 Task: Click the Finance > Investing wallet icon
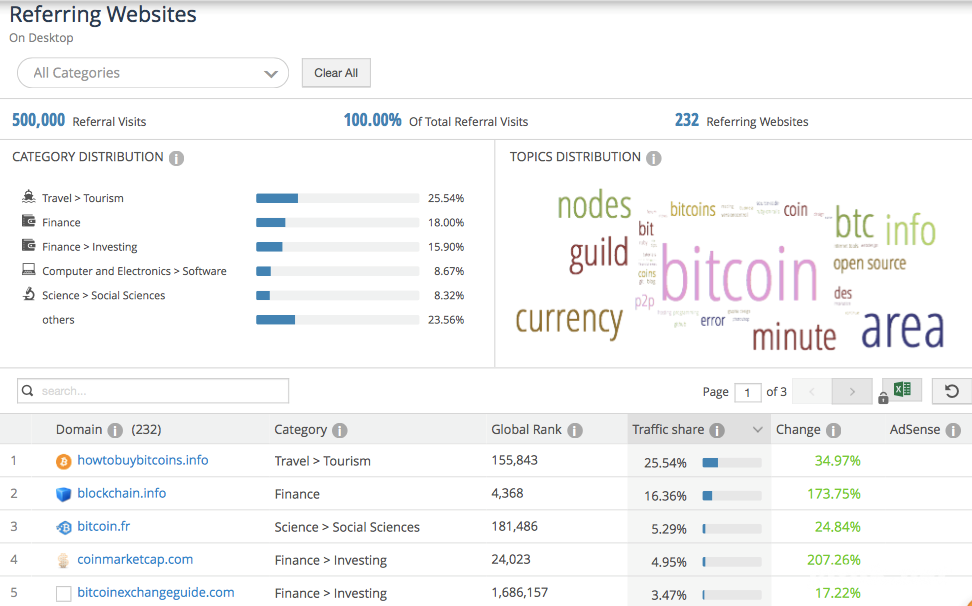pos(29,245)
